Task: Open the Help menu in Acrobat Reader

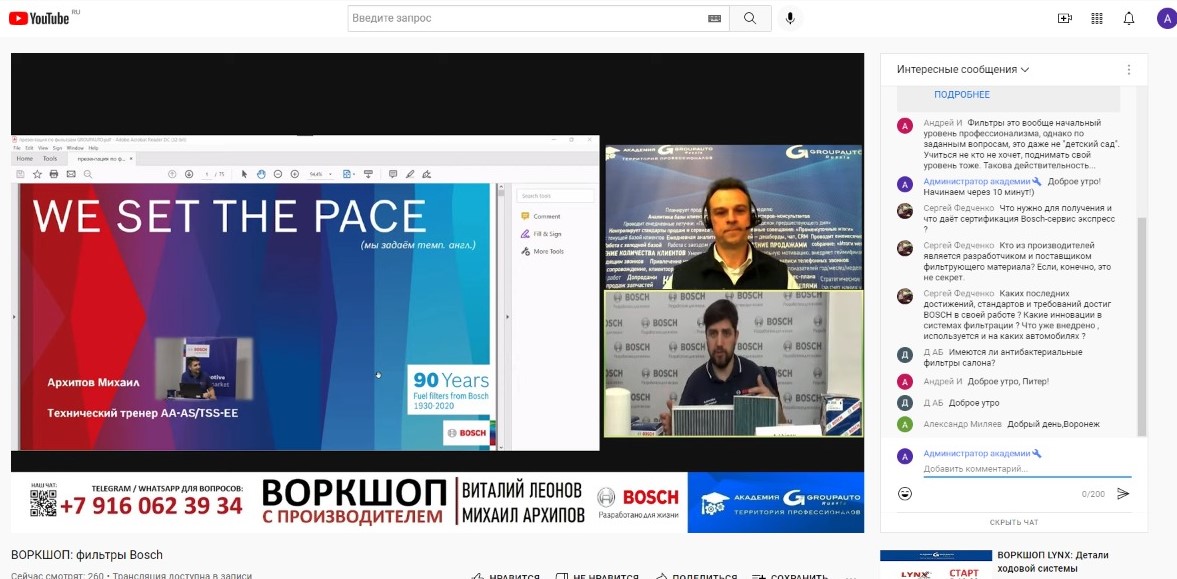Action: coord(93,148)
